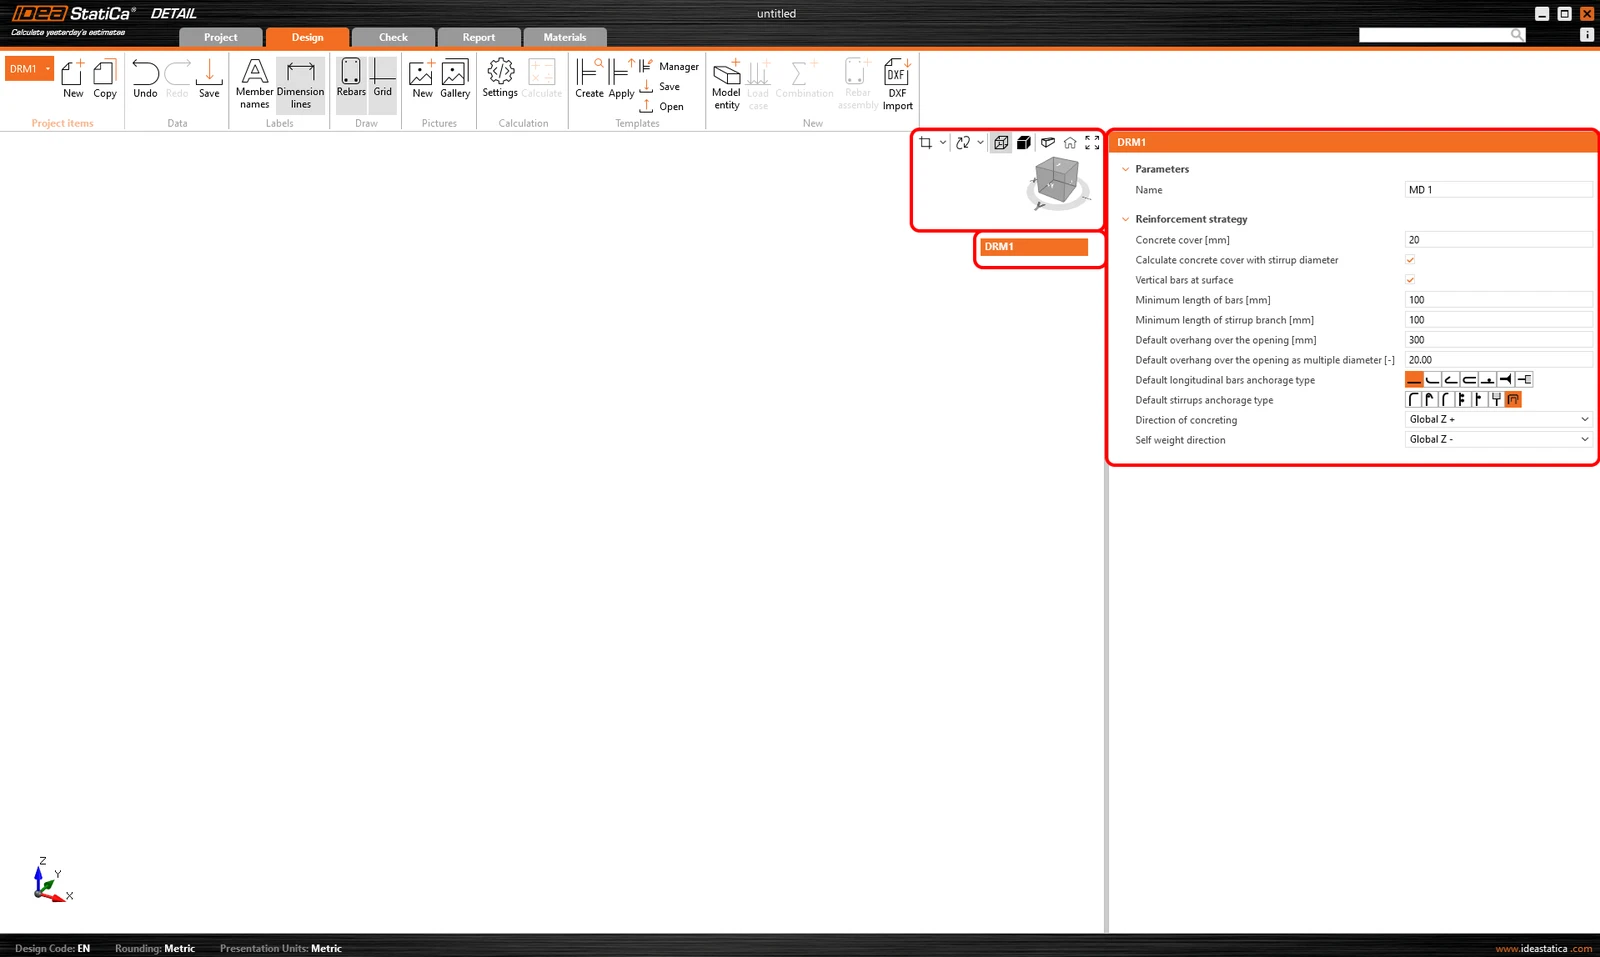Screen dimensions: 1600x957
Task: Toggle Calculate concrete cover with stirrup diameter
Action: [x=1410, y=260]
